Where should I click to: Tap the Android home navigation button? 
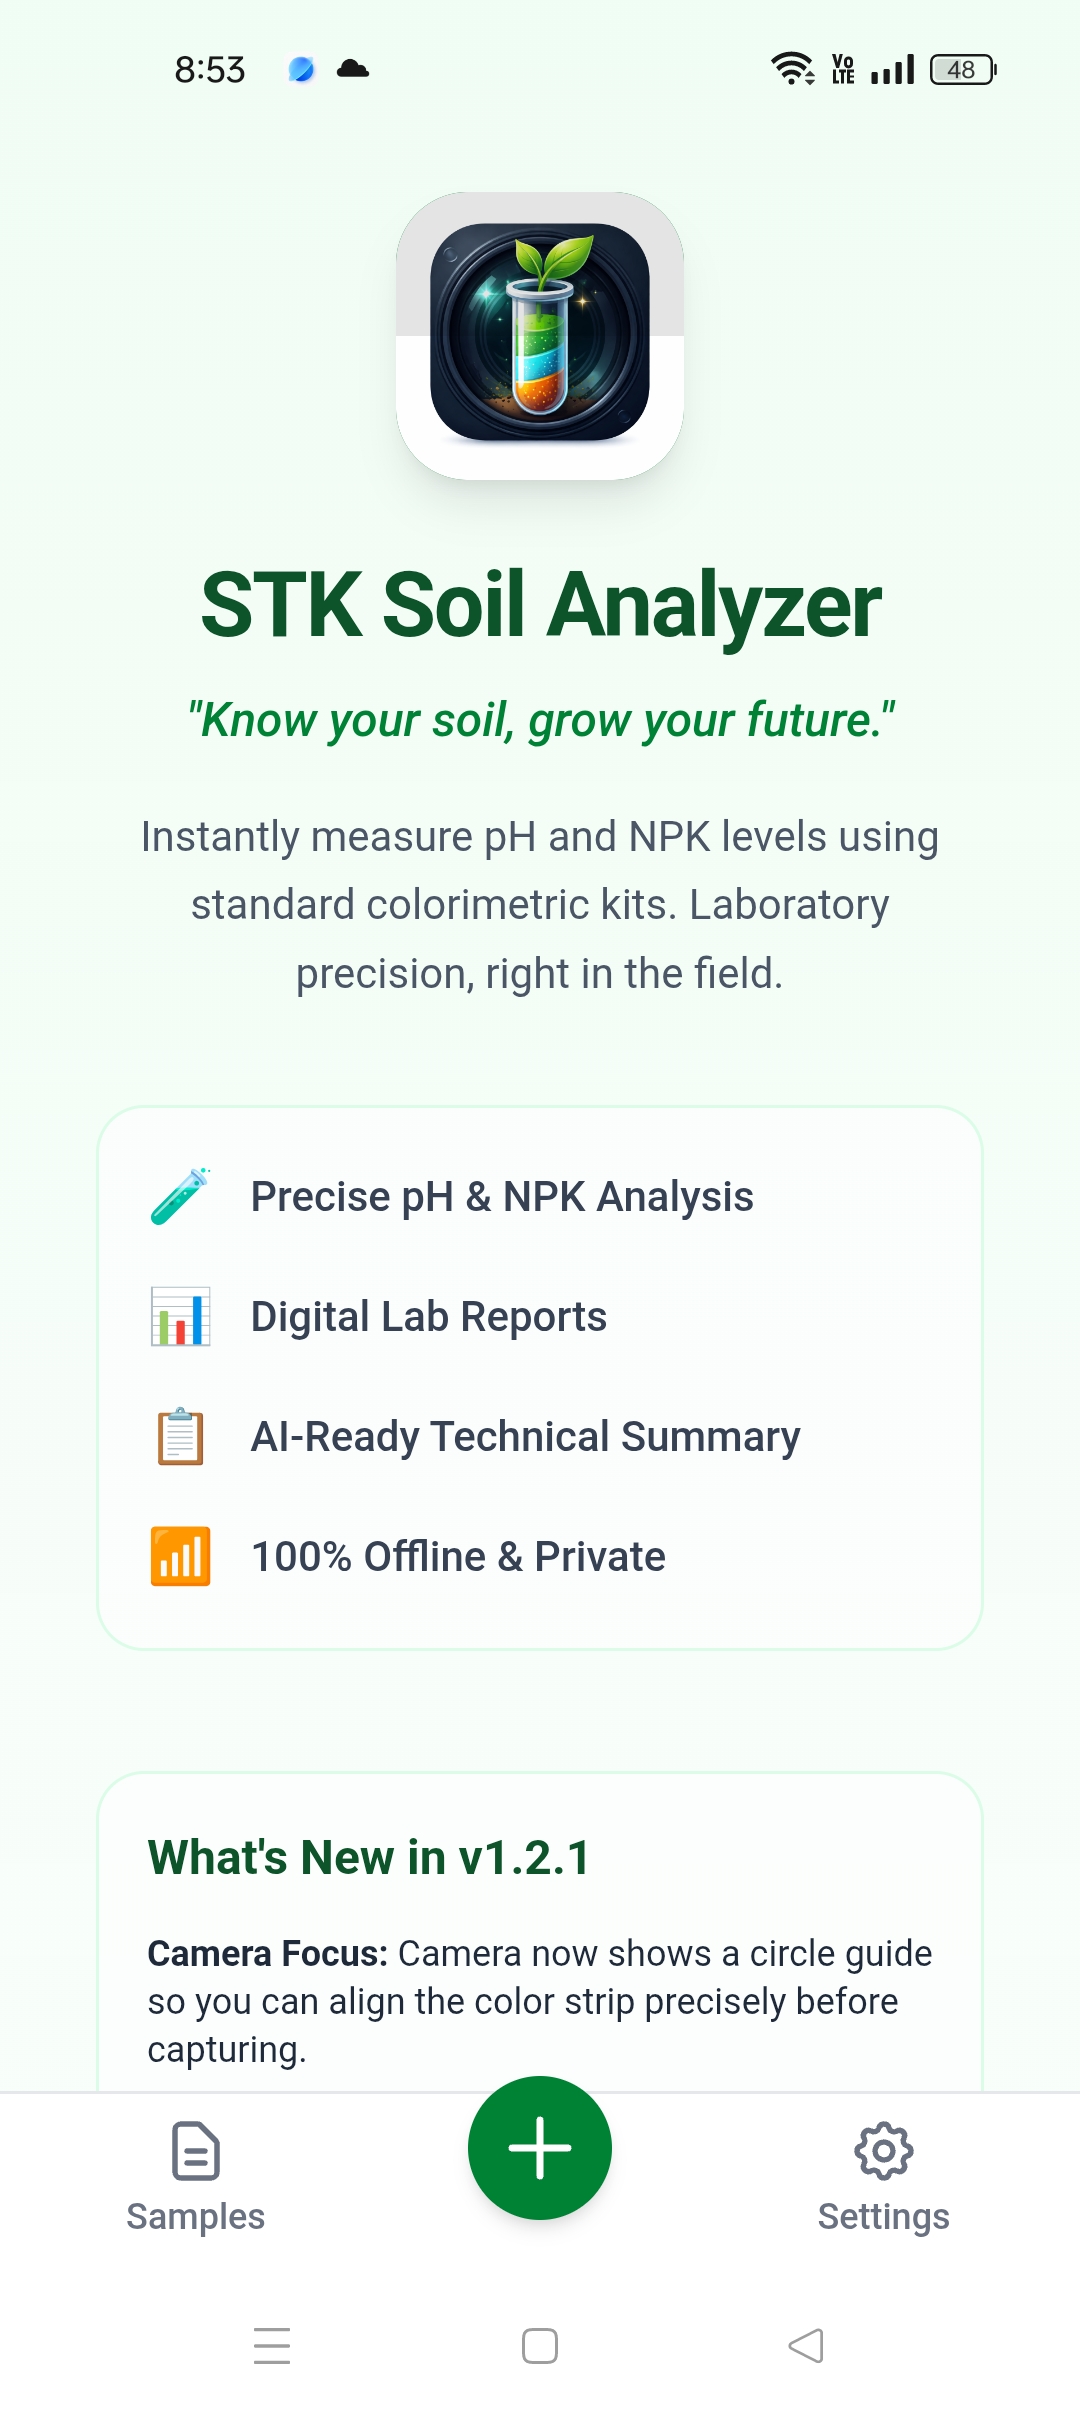[x=540, y=2345]
